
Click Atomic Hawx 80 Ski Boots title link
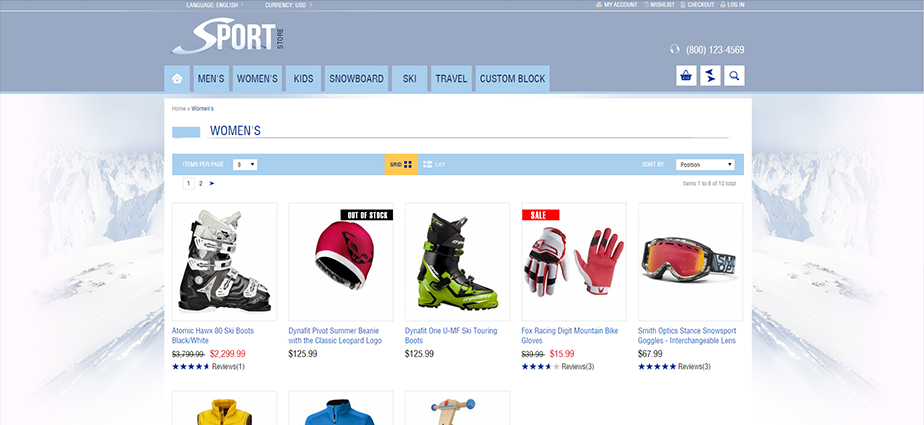point(213,335)
